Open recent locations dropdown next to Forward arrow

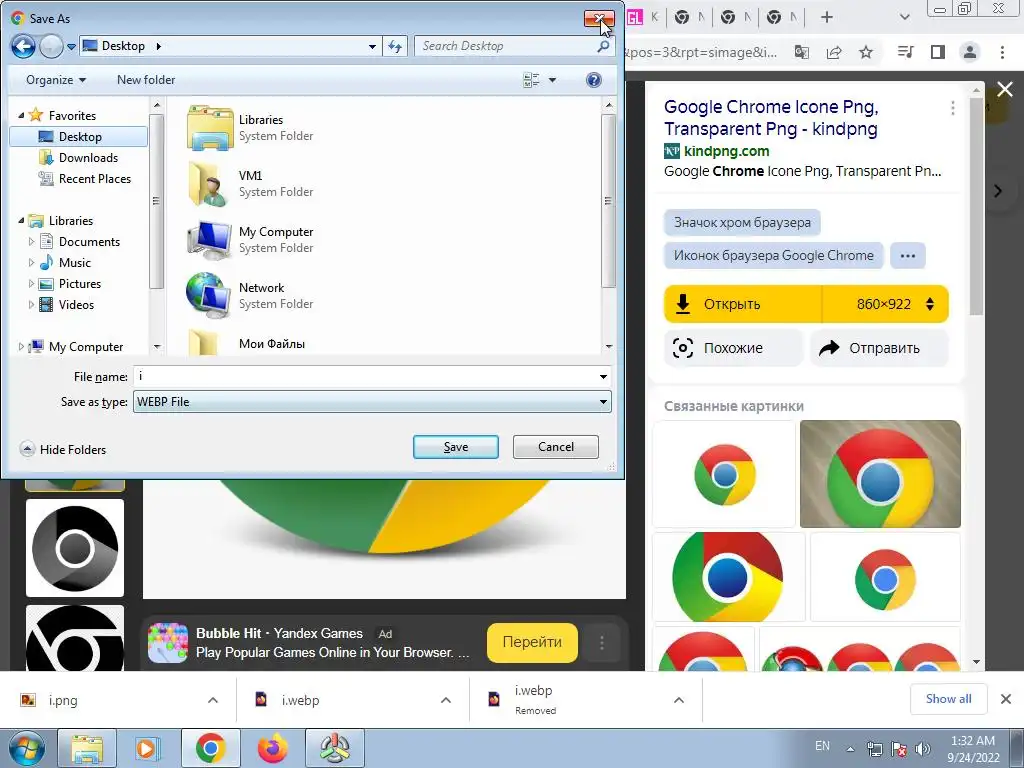(71, 47)
